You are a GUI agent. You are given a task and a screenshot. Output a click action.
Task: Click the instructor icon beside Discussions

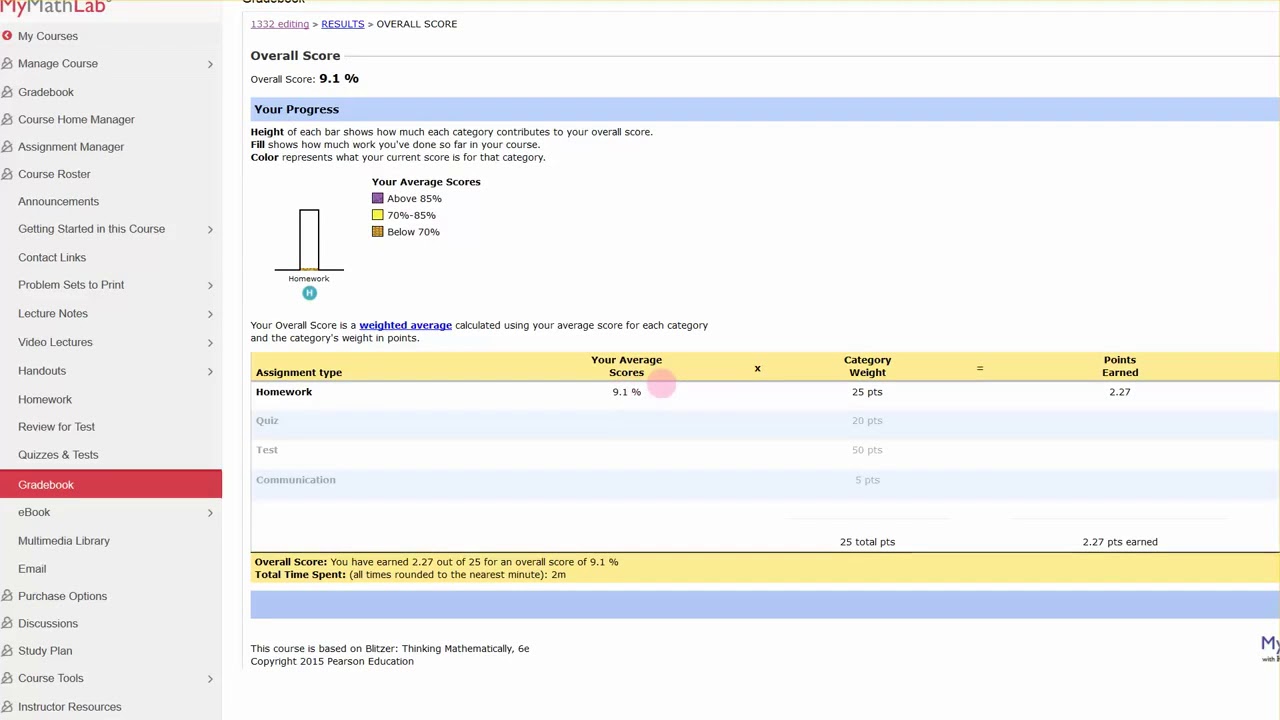(x=7, y=624)
